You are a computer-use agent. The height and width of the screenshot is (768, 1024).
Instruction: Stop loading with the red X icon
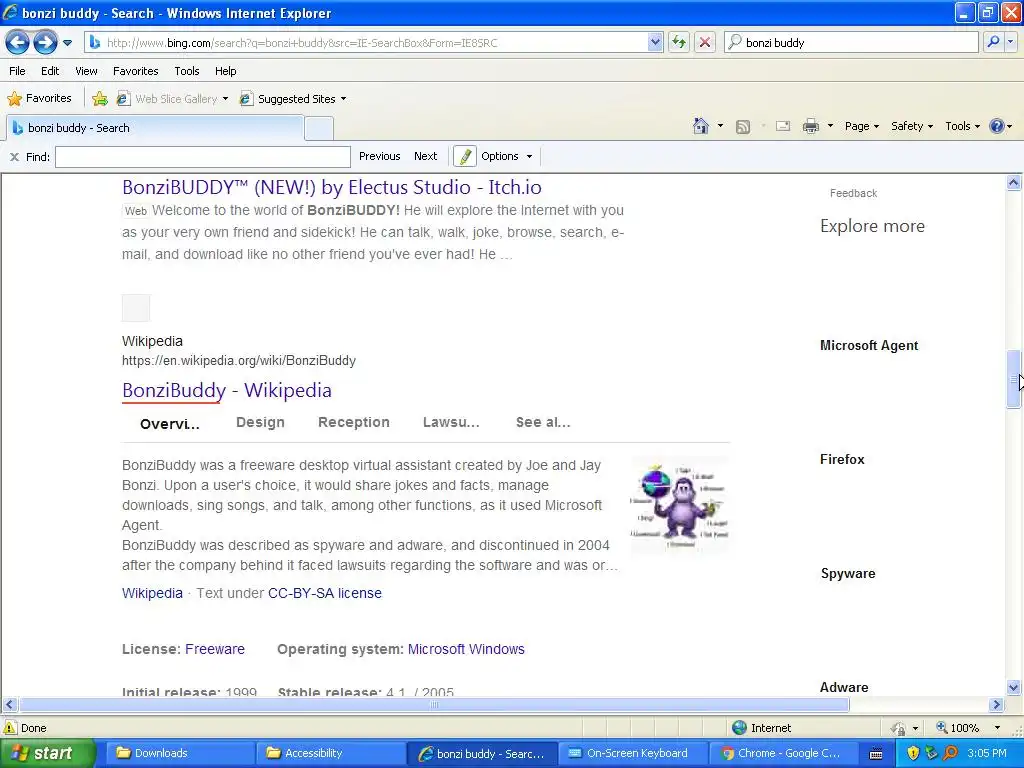pyautogui.click(x=705, y=43)
